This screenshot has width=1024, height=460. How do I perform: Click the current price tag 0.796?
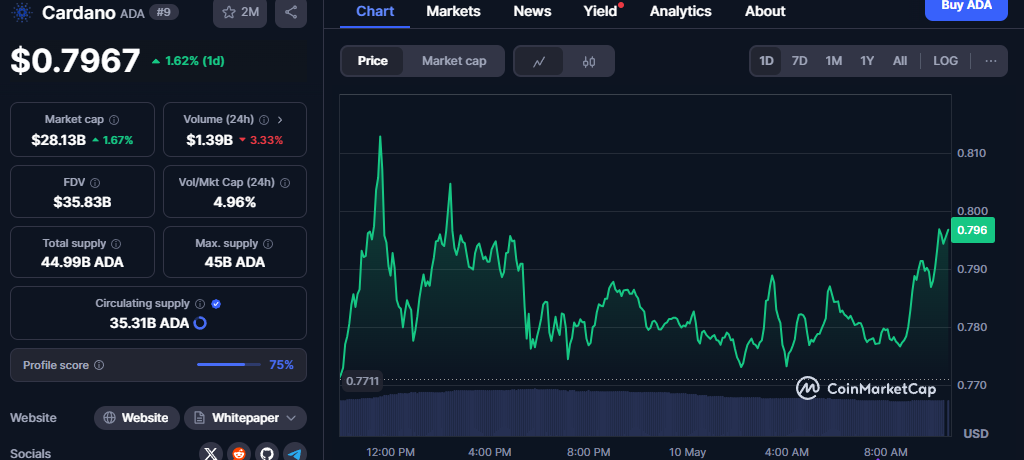[x=972, y=230]
